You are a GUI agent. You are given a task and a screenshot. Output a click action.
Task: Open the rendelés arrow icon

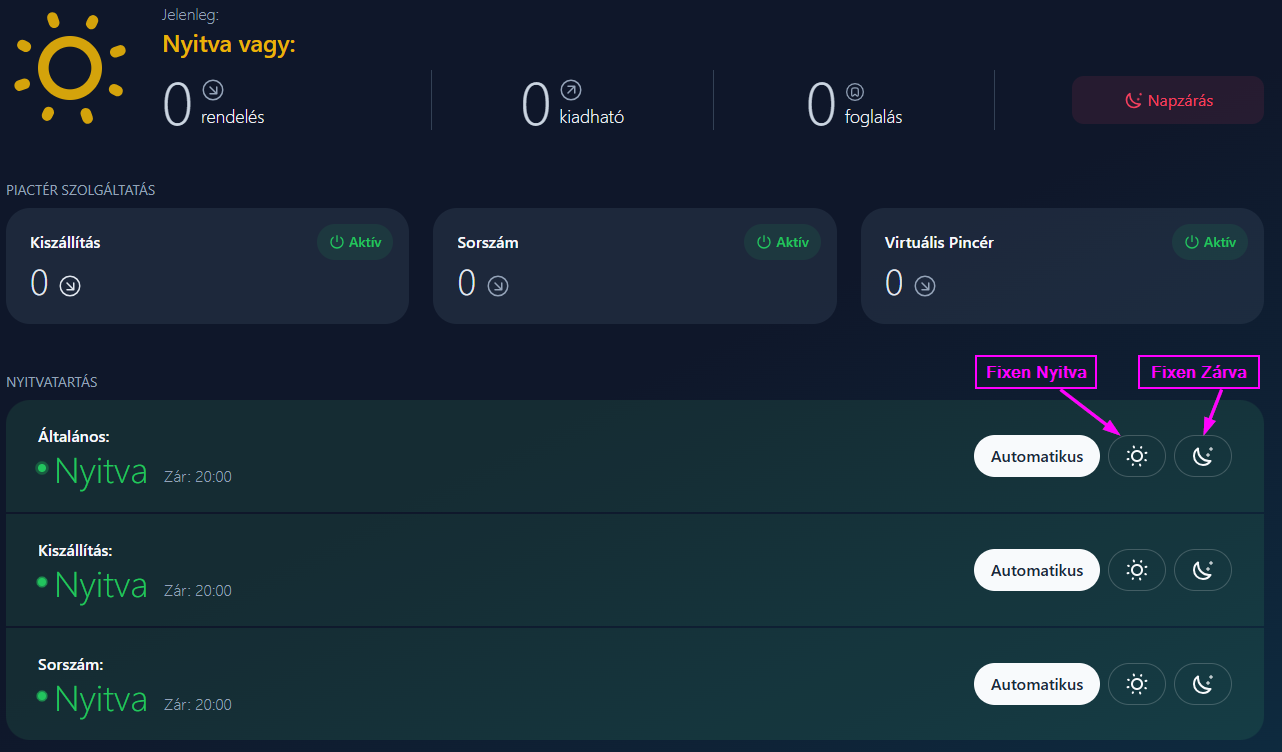pyautogui.click(x=213, y=90)
